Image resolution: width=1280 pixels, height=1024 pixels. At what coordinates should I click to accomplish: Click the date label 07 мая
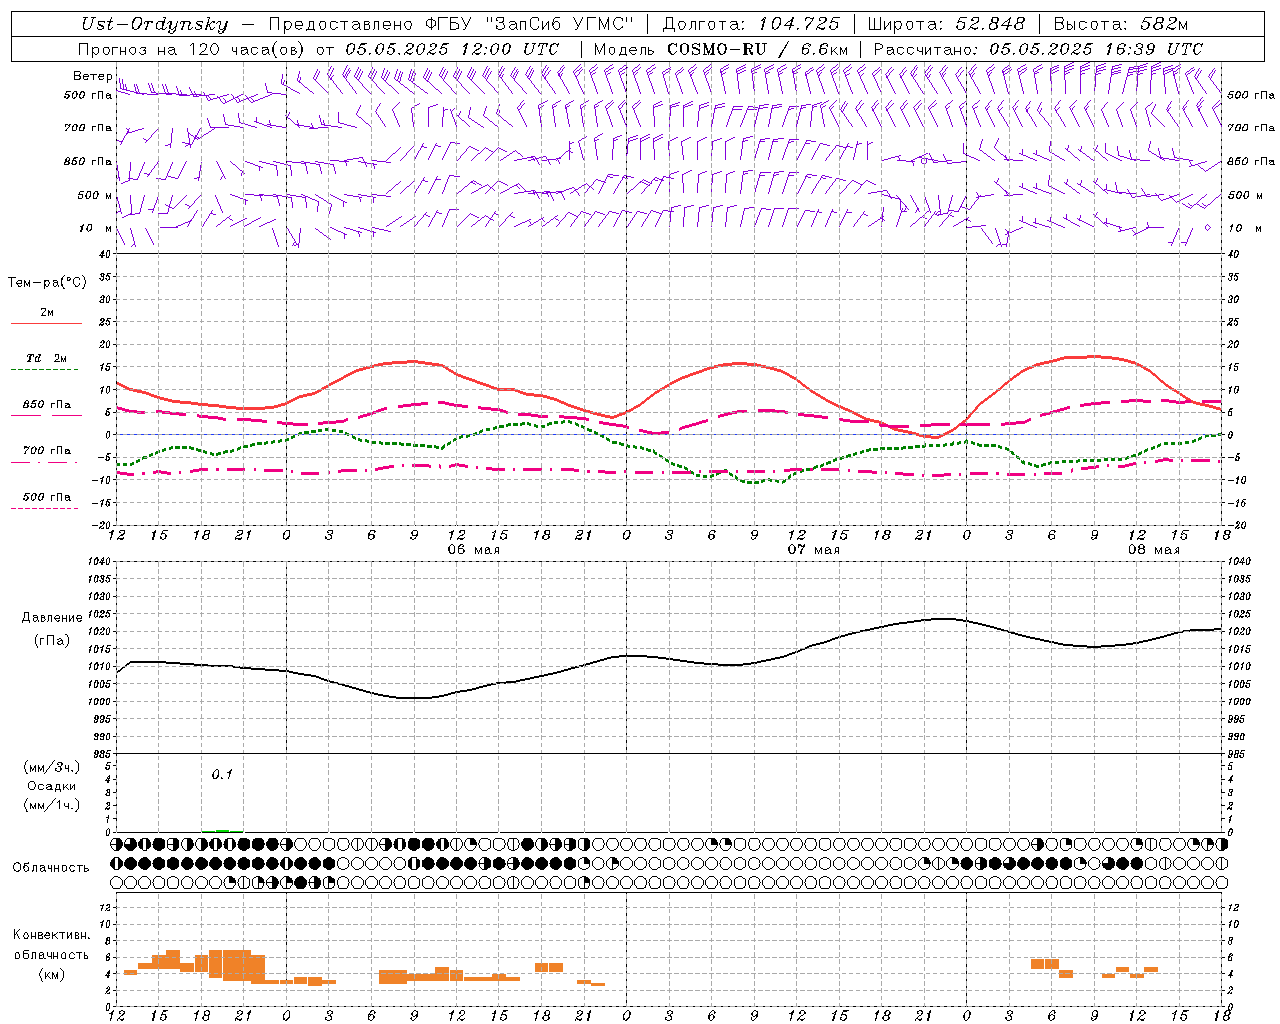pos(813,550)
